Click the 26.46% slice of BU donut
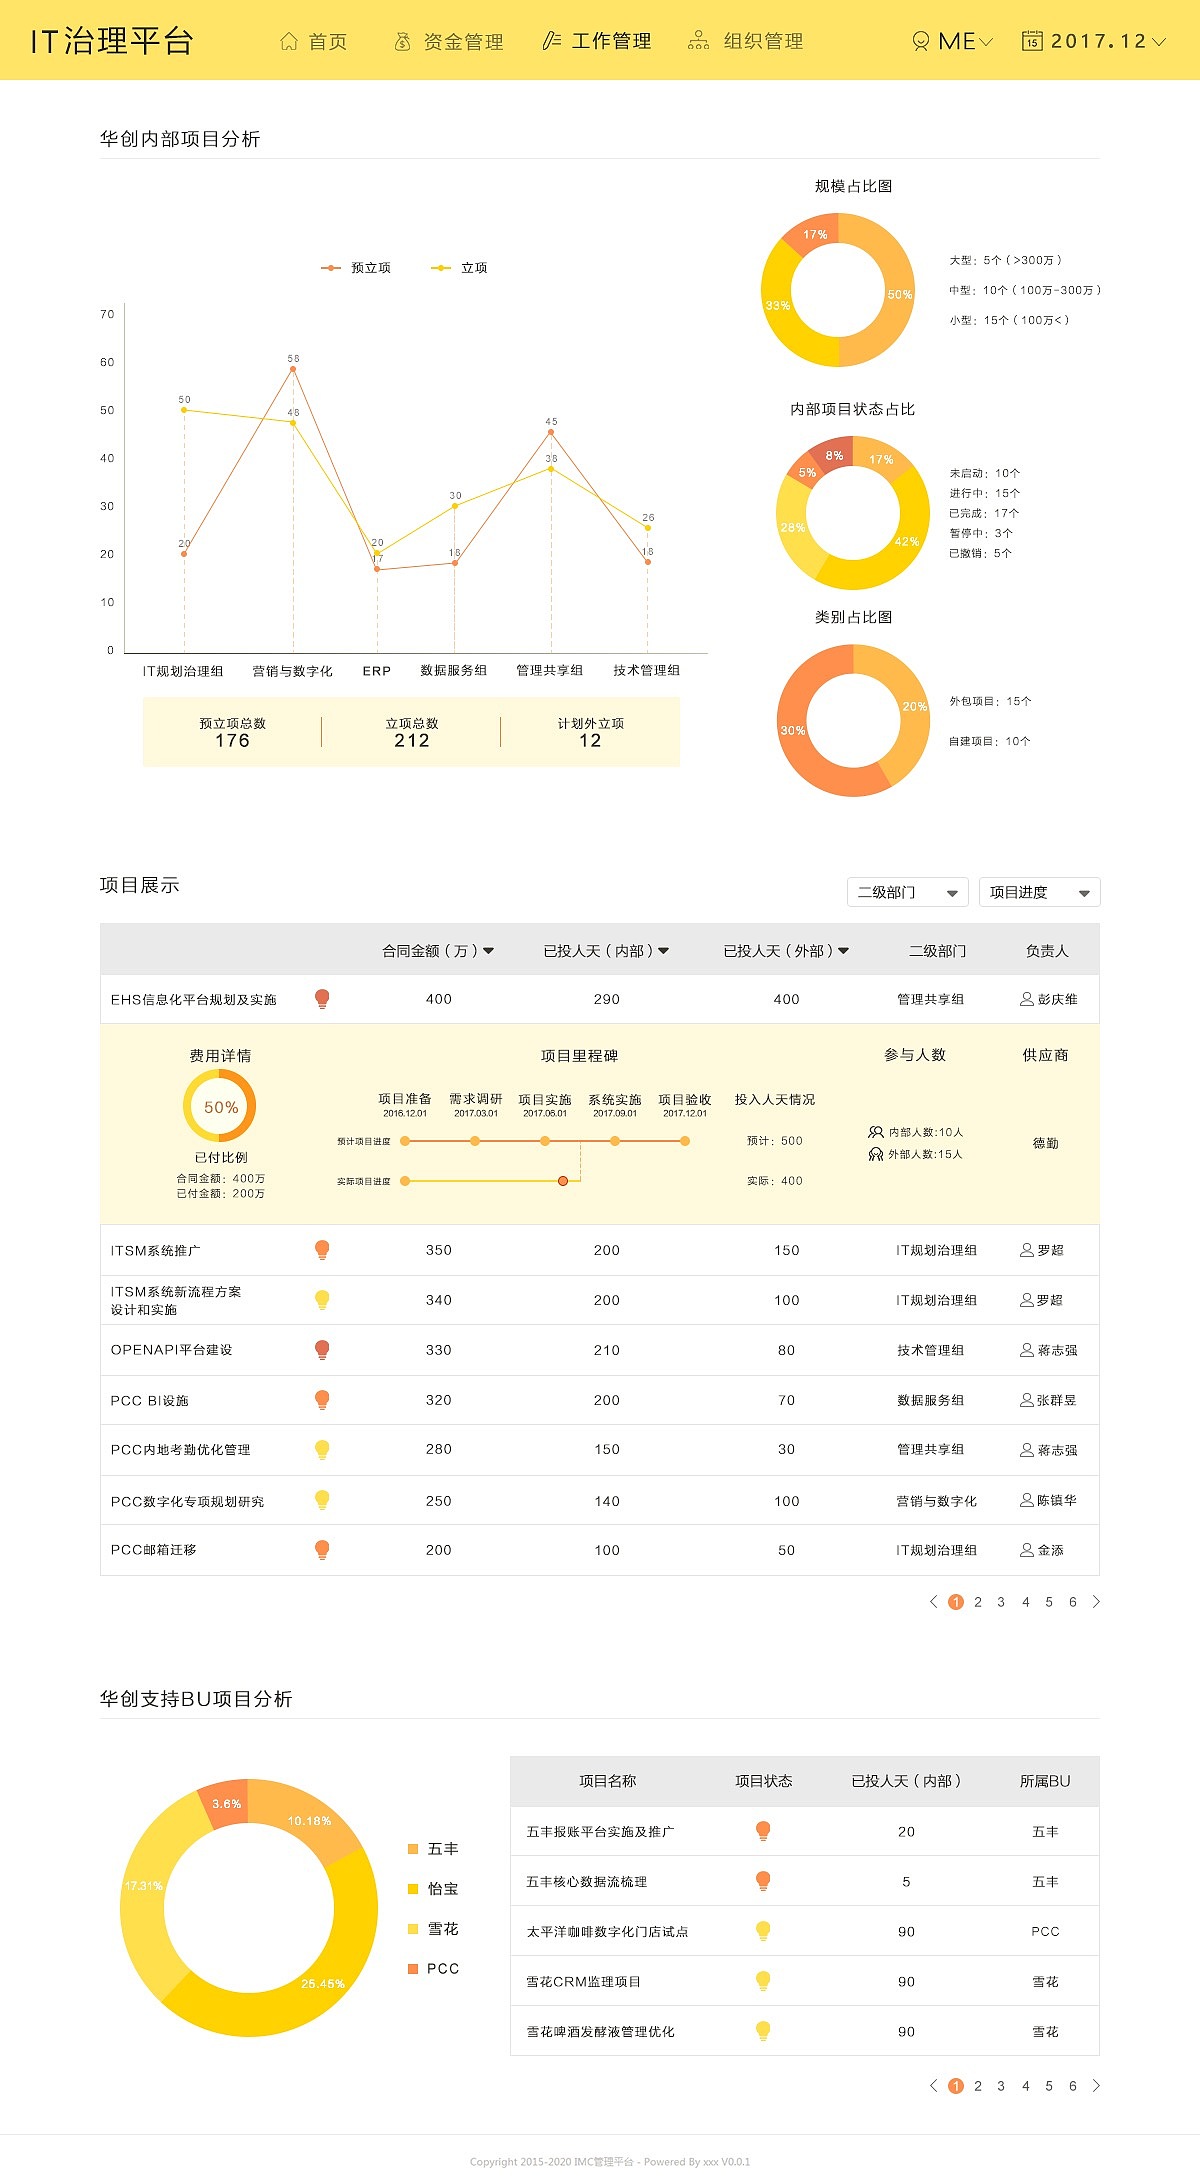 click(x=320, y=1982)
